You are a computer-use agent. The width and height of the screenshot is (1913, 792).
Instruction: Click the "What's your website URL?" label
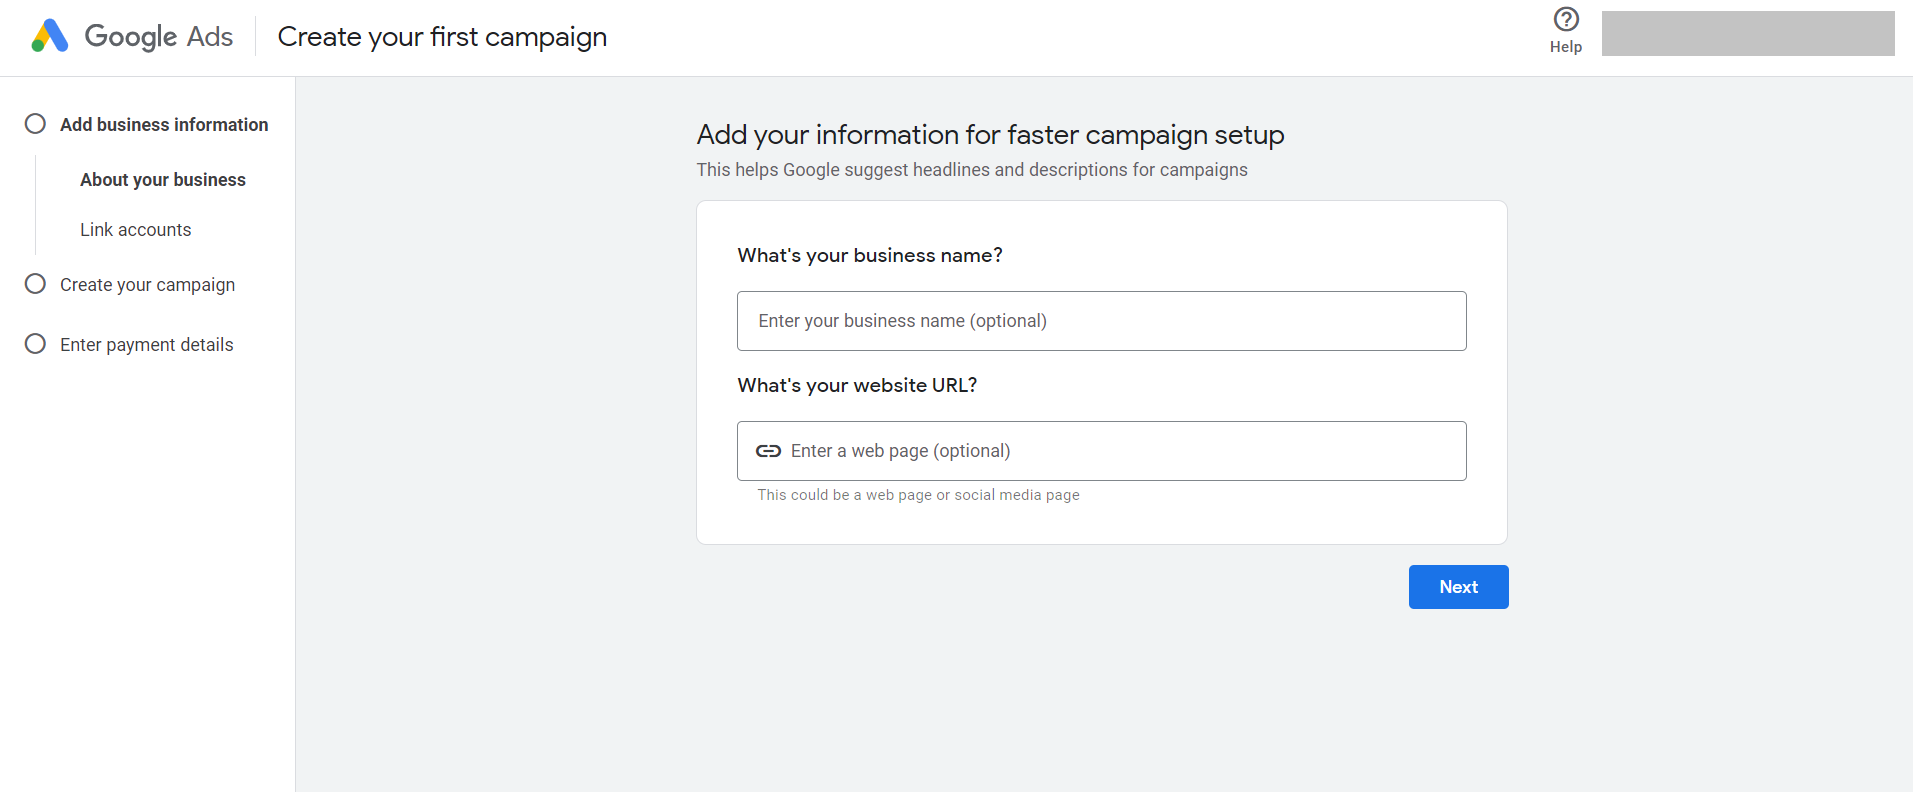coord(857,386)
